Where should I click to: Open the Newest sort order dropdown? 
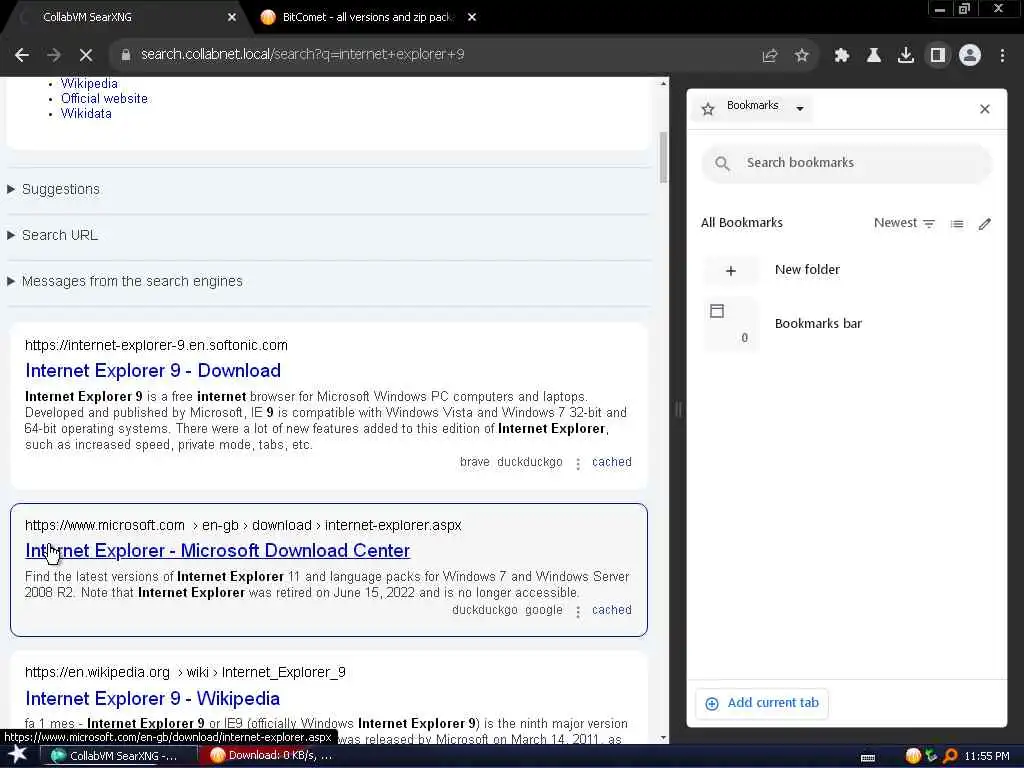[x=904, y=223]
